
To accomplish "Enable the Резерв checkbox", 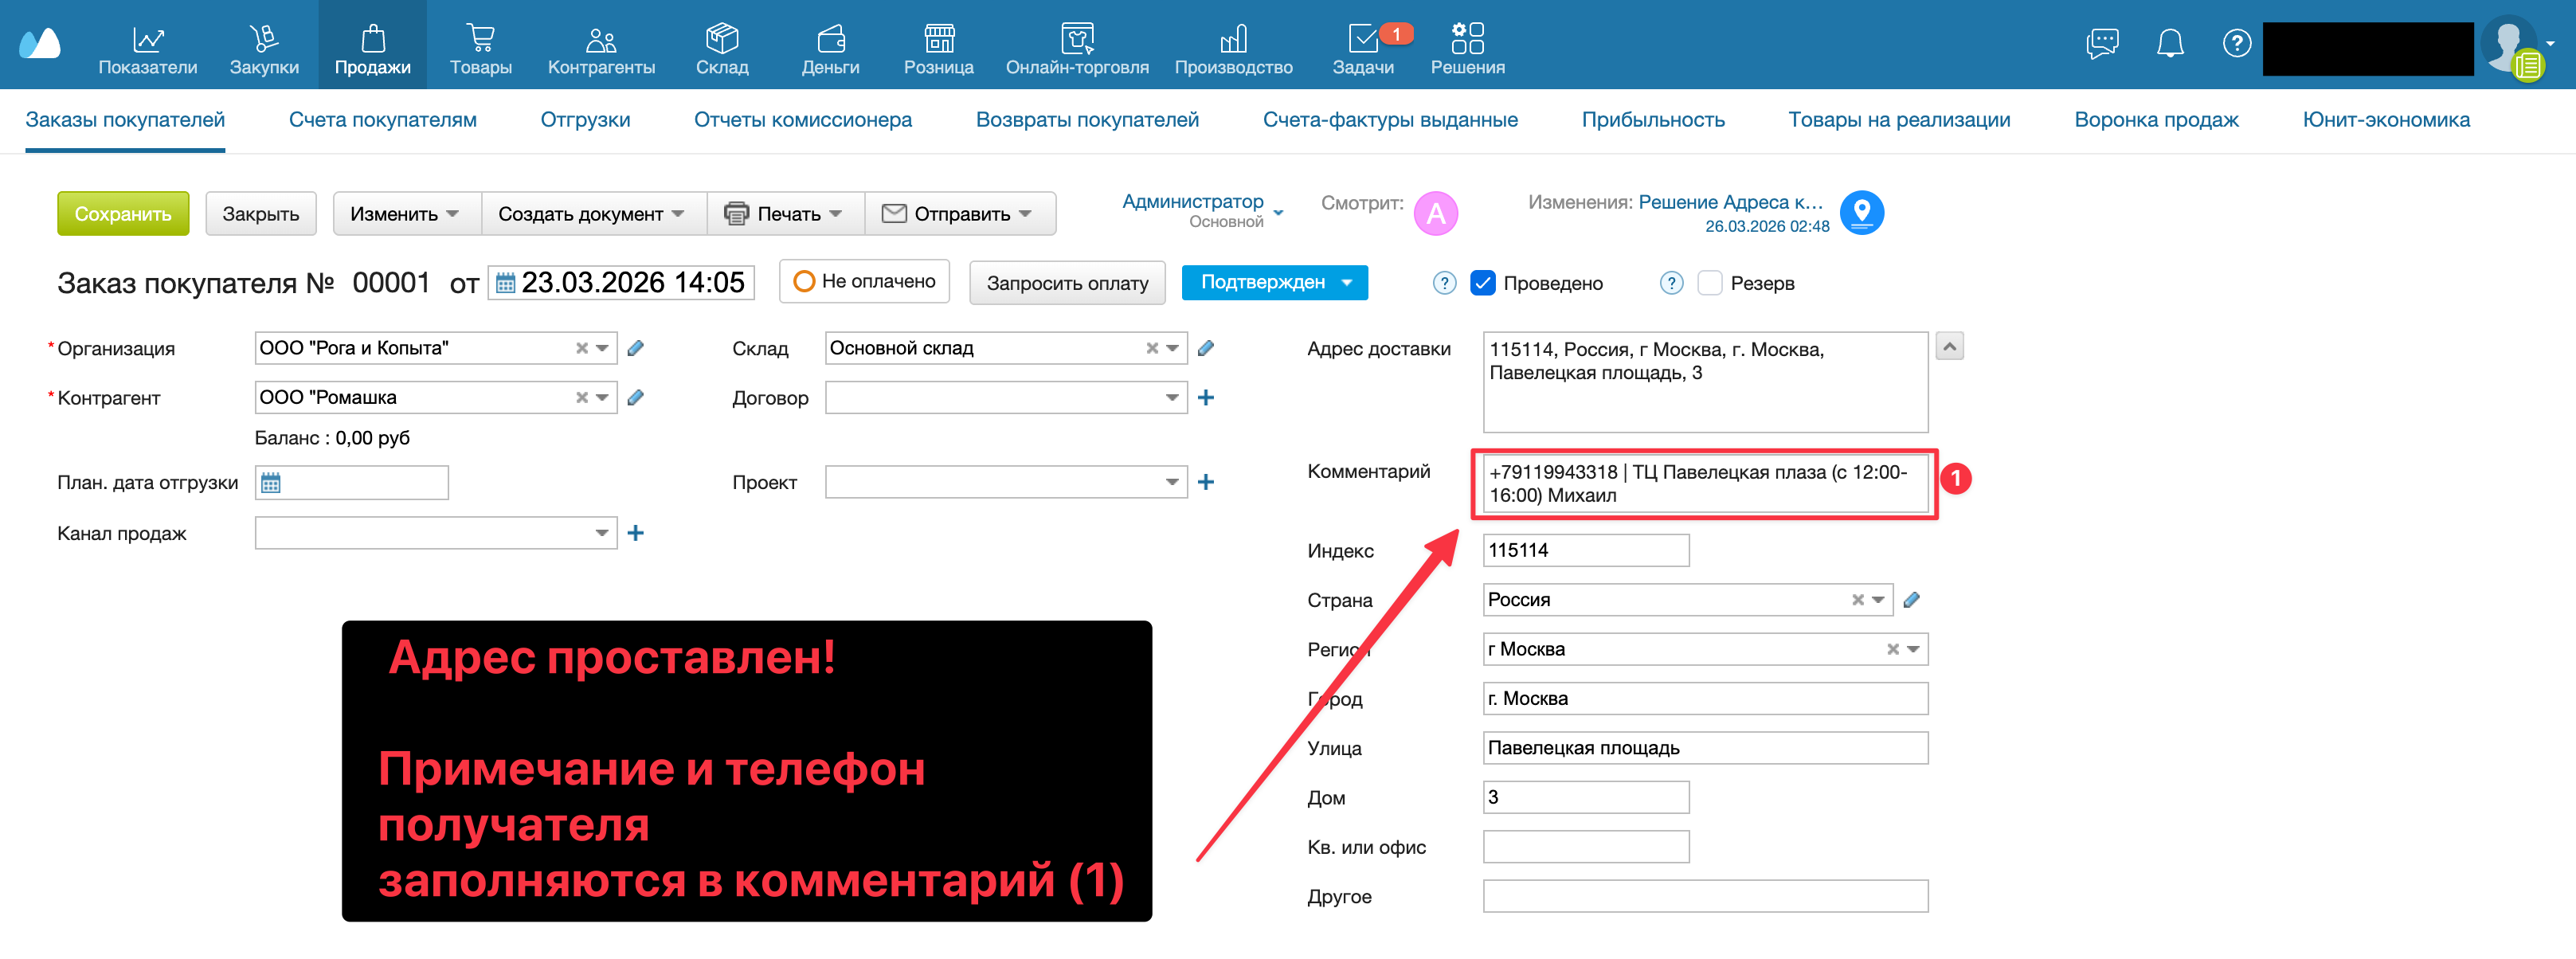I will click(x=1711, y=283).
